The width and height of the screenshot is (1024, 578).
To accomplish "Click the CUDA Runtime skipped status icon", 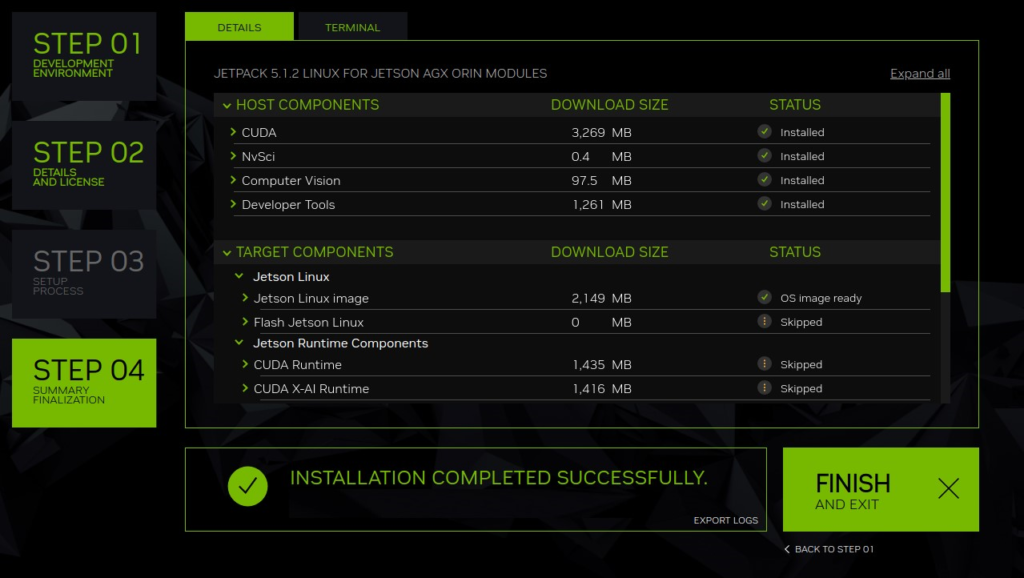I will click(x=764, y=364).
